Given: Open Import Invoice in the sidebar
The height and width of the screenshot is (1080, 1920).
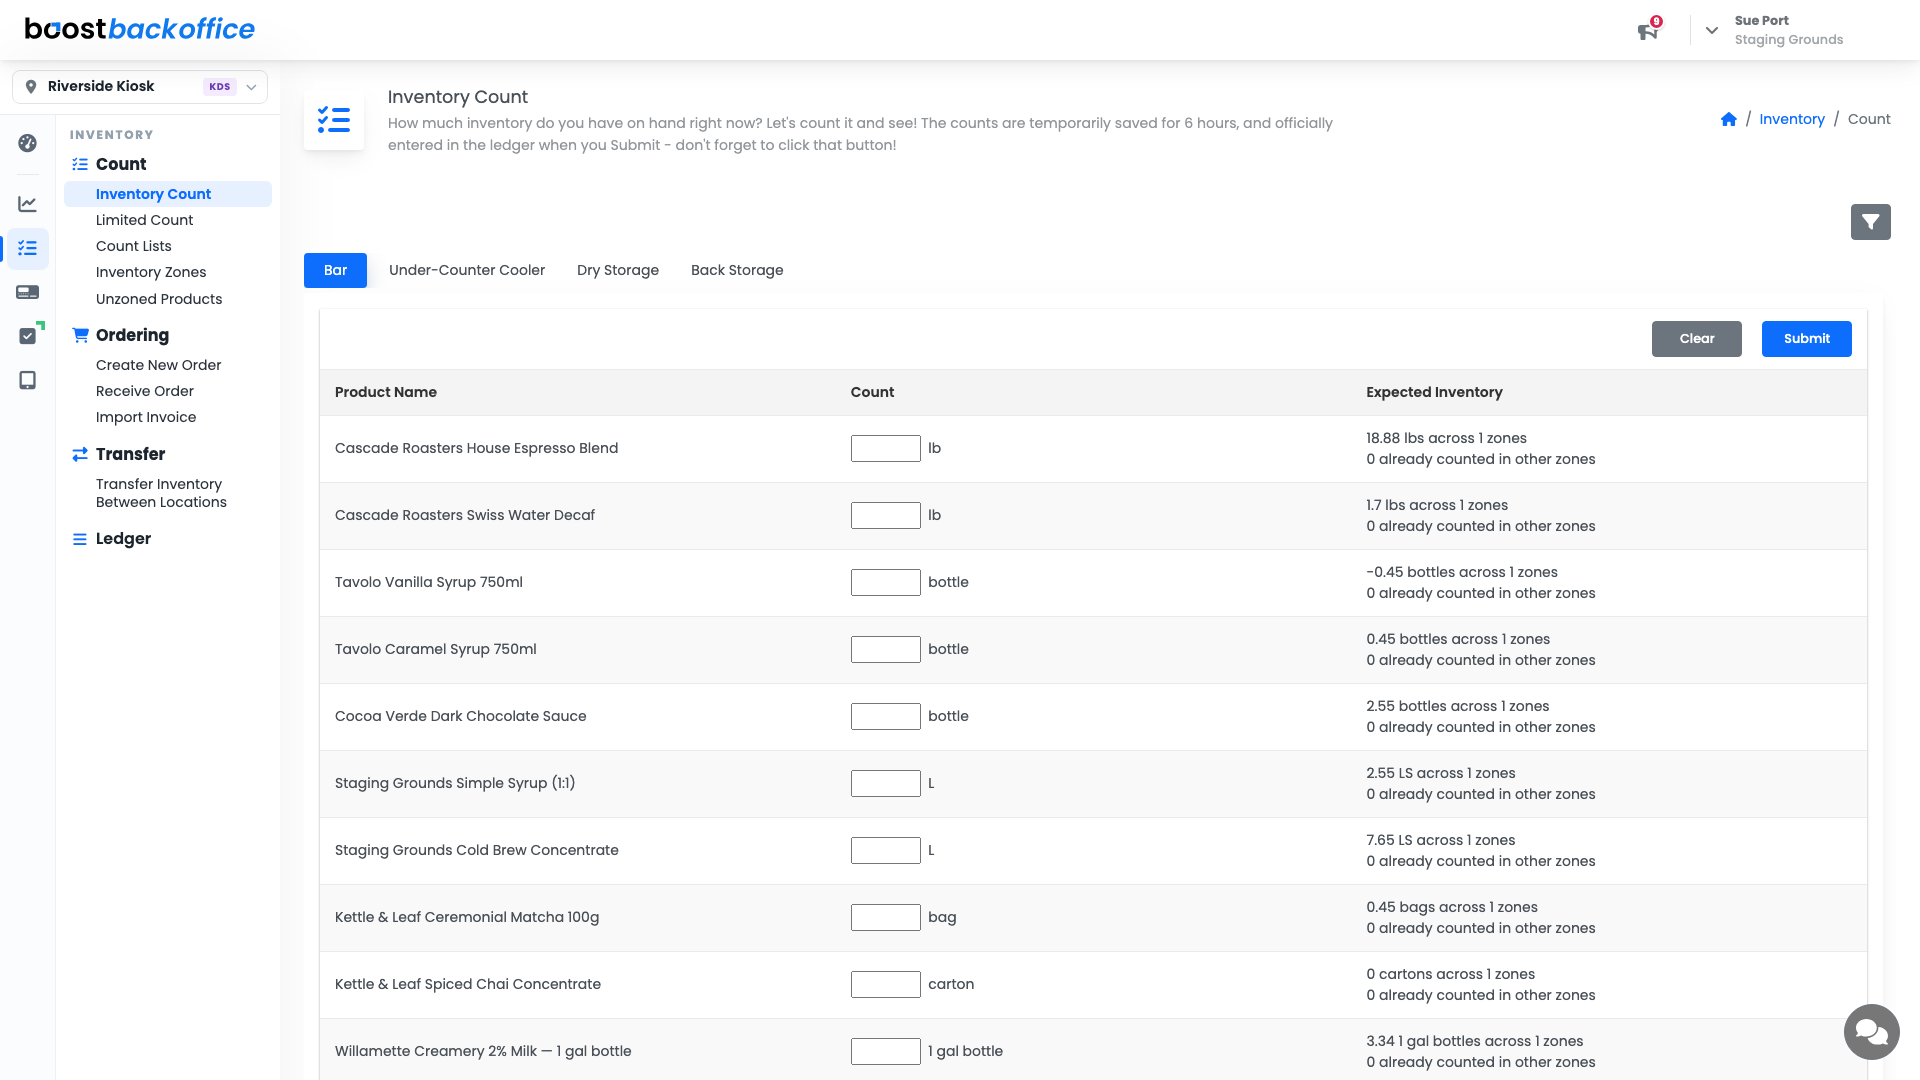Looking at the screenshot, I should click(x=146, y=417).
